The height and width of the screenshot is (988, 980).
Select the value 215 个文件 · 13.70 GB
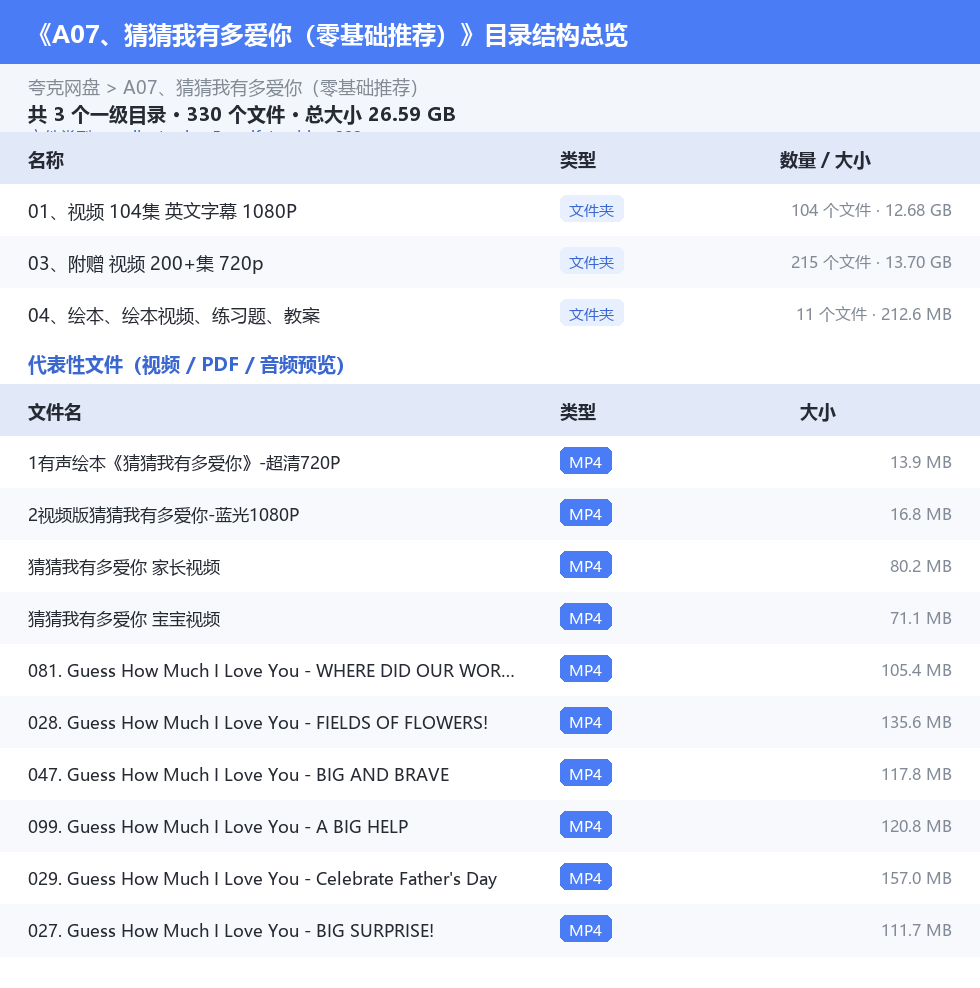(x=871, y=262)
